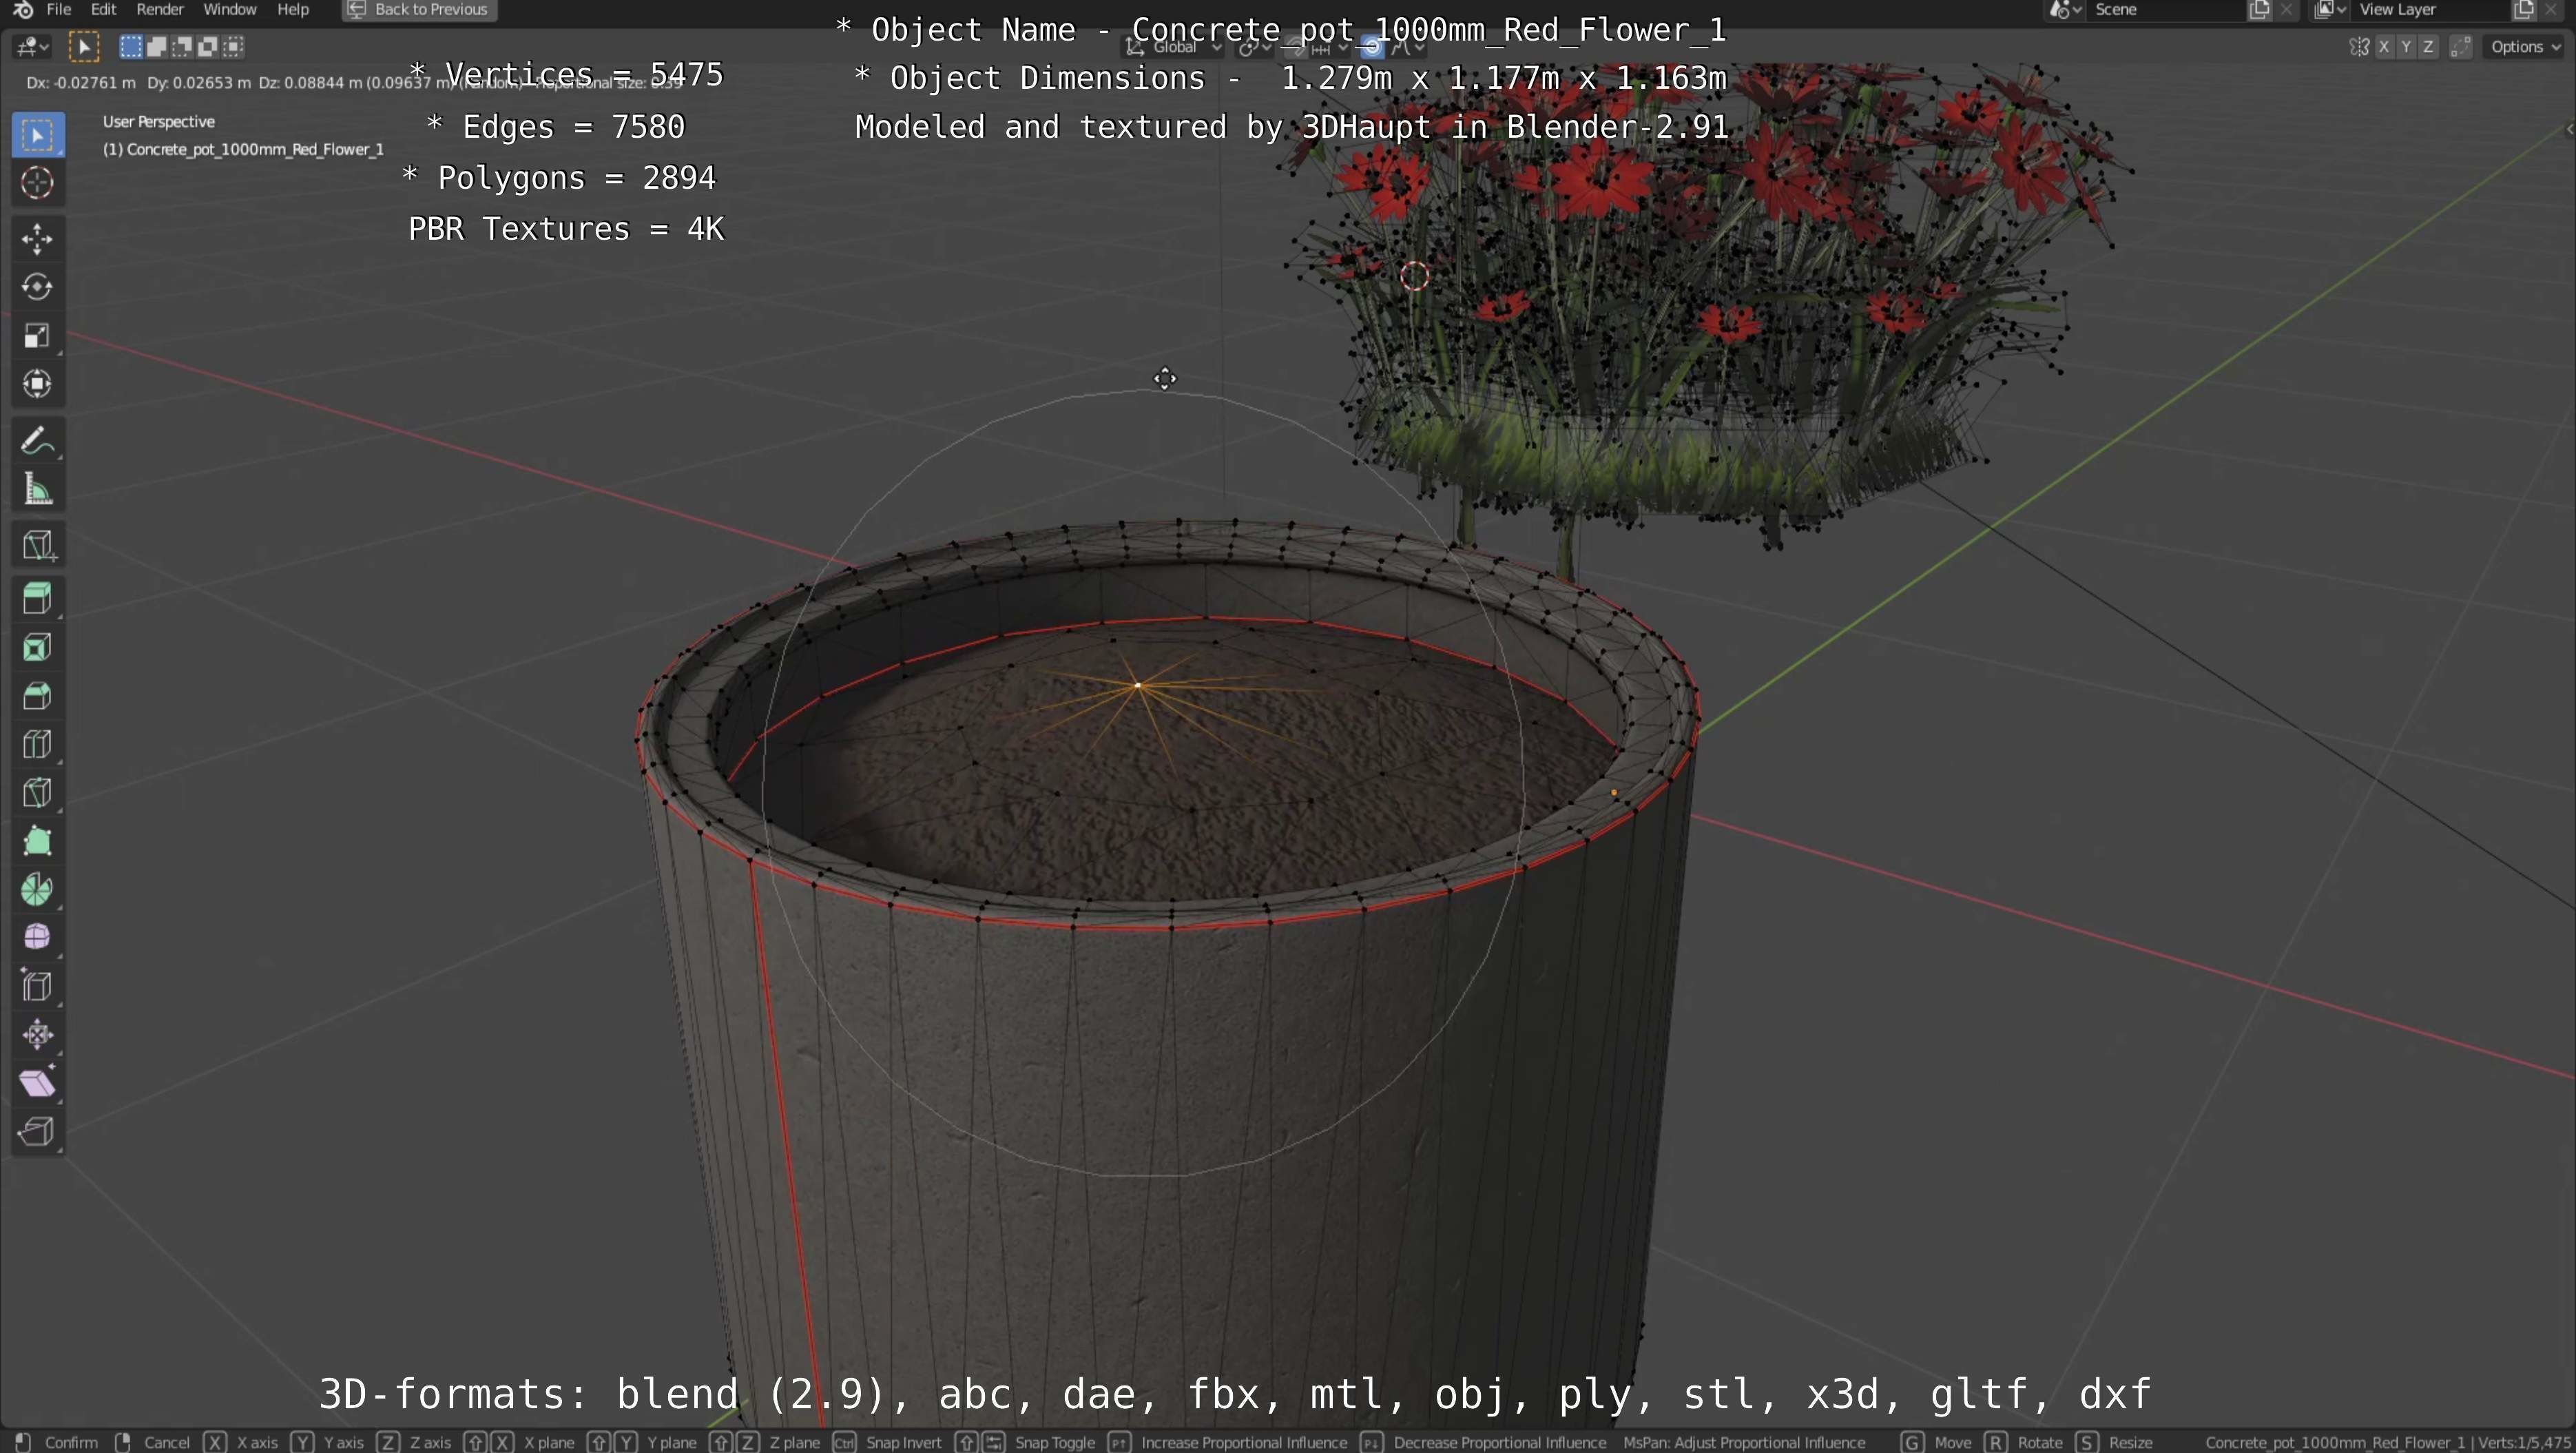
Task: Select the Poly Build tool
Action: (x=38, y=841)
